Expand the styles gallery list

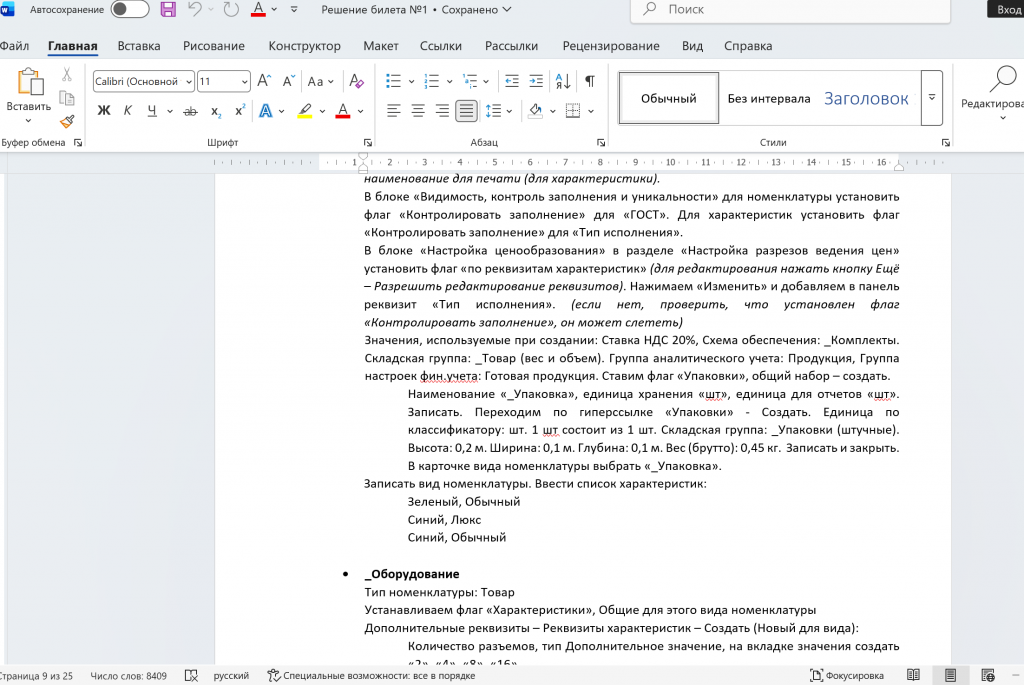(931, 98)
